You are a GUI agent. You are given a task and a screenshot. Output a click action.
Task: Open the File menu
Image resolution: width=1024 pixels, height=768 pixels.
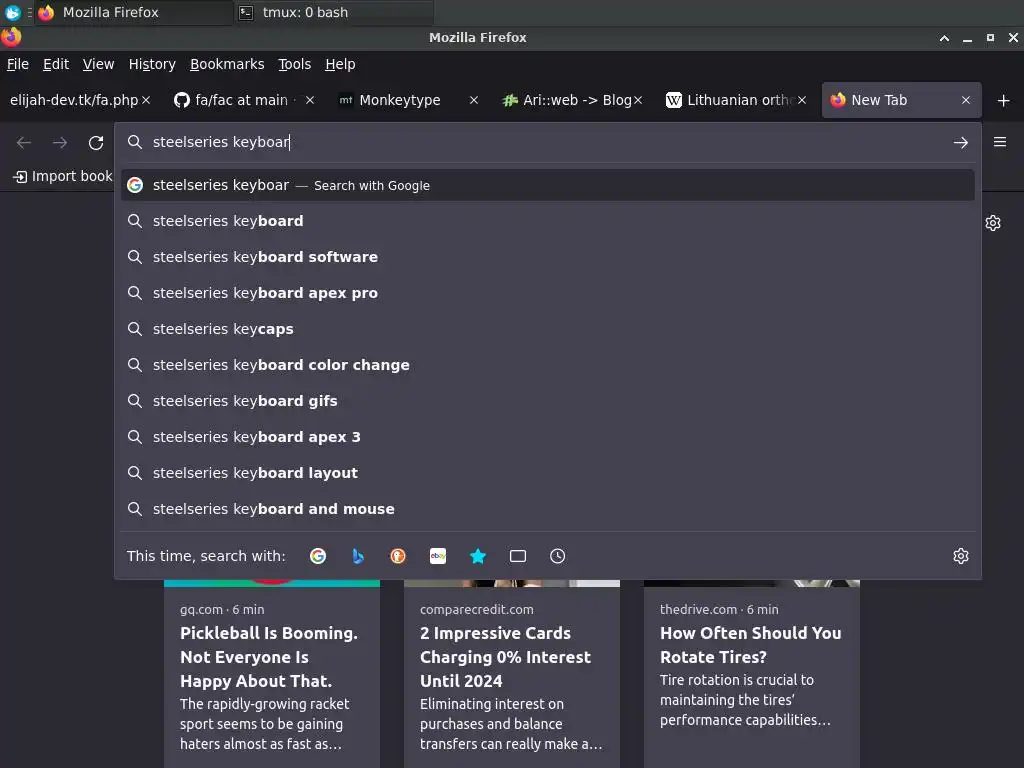click(x=18, y=64)
